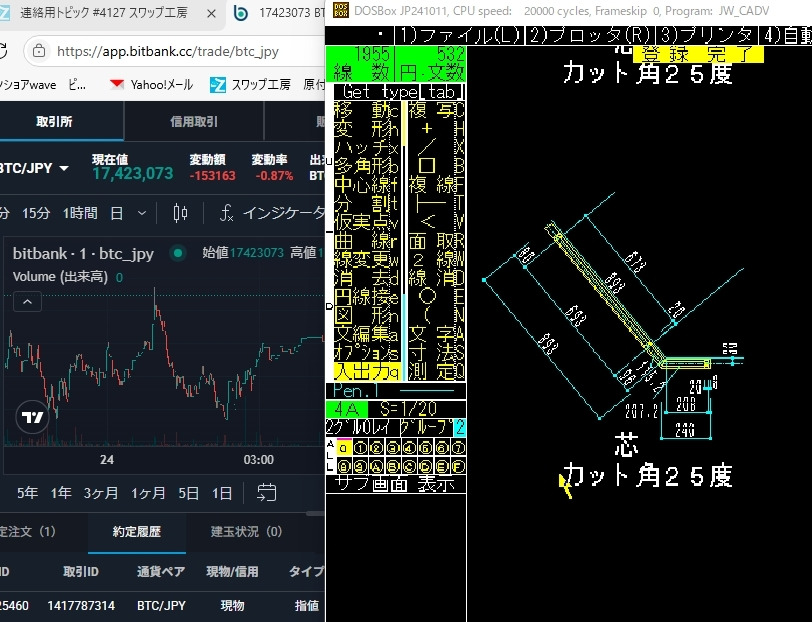The image size is (812, 622).
Task: Expand the BTC/JPY pair dropdown
Action: point(64,168)
